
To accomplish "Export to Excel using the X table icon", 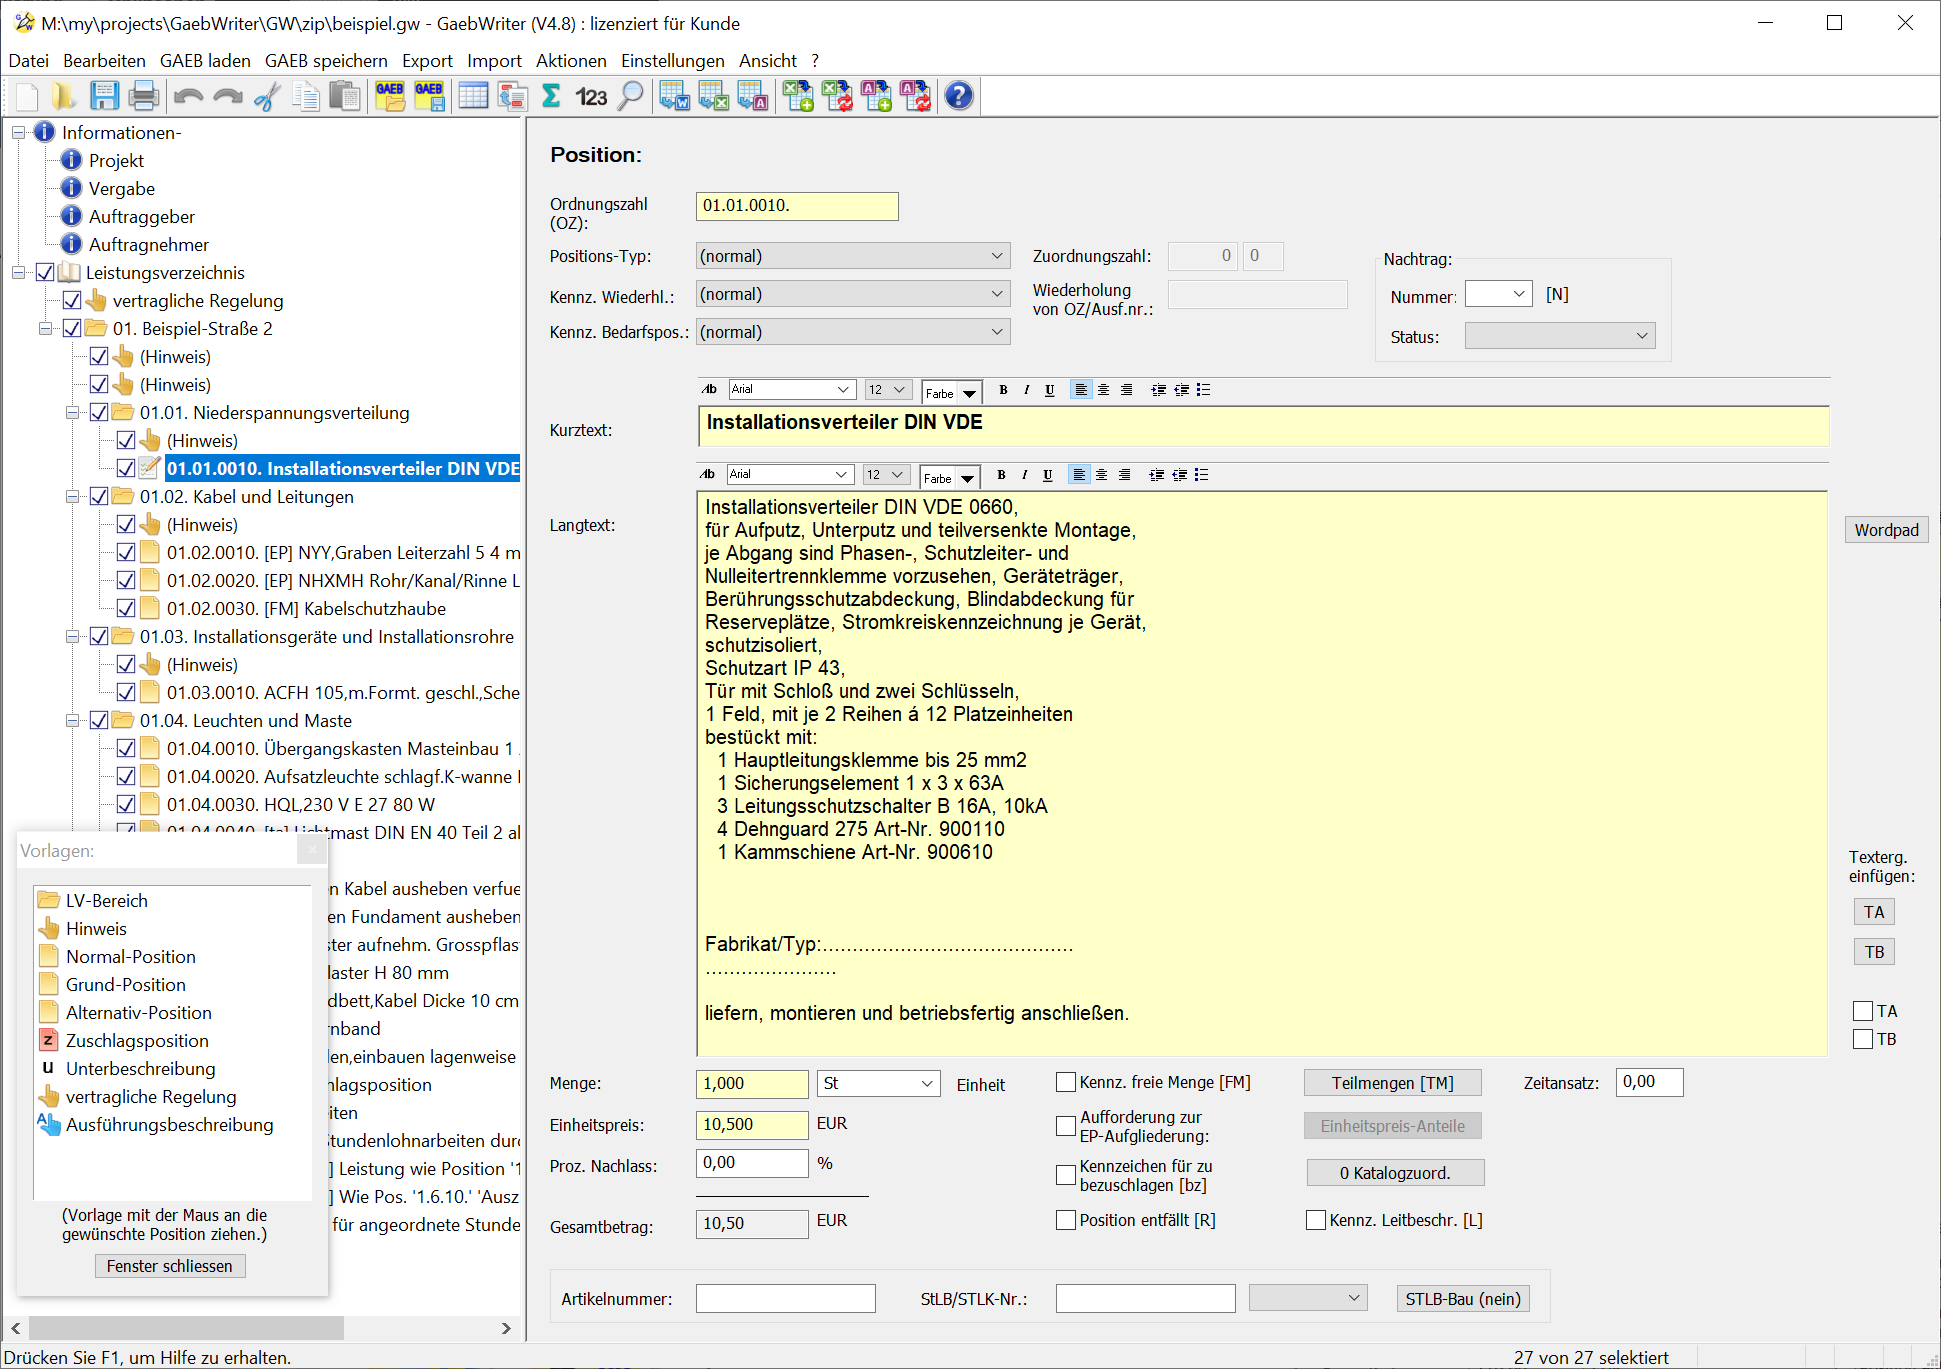I will tap(714, 96).
